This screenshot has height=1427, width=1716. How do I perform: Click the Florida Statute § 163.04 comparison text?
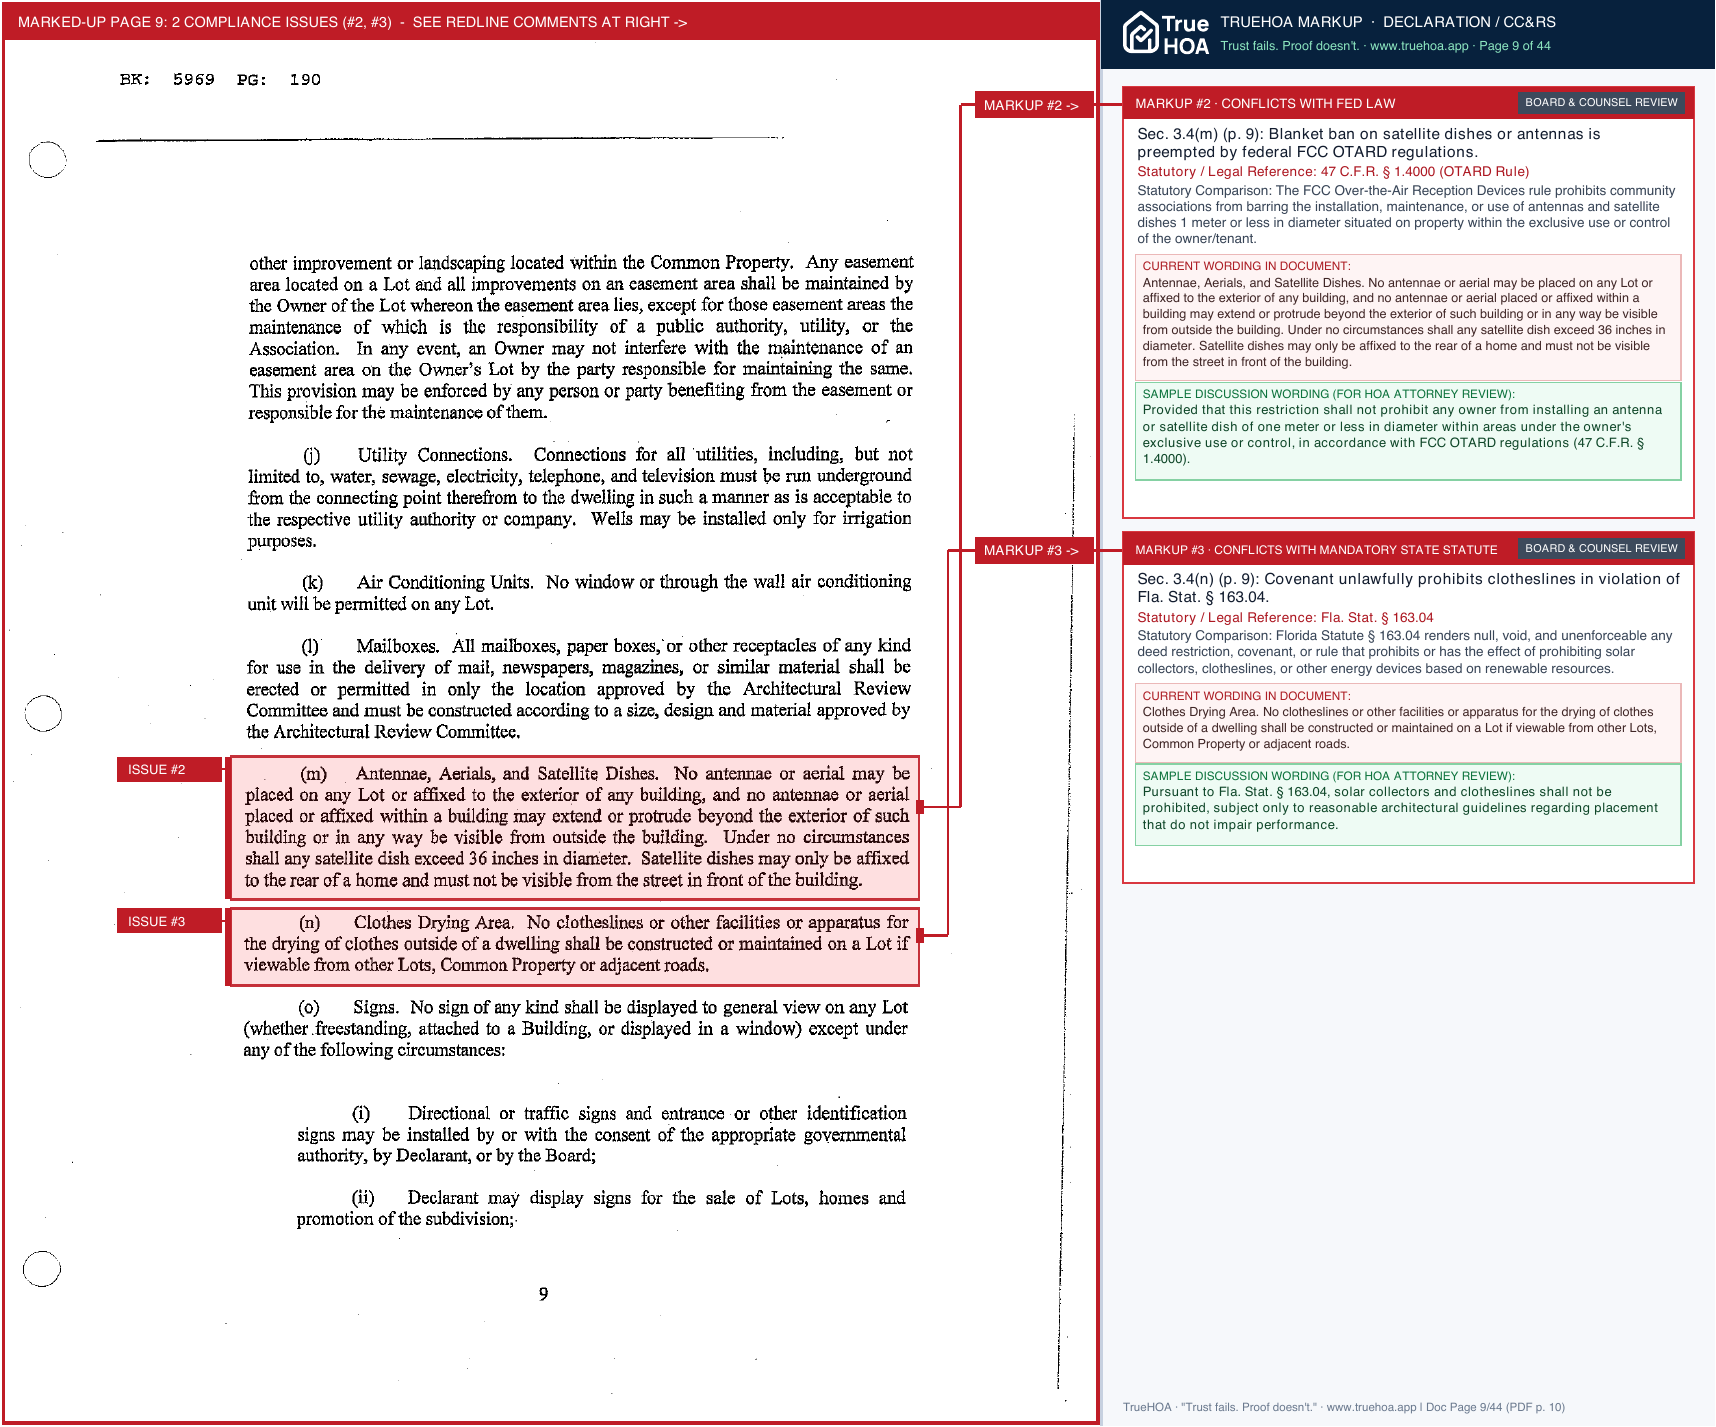pyautogui.click(x=1404, y=652)
